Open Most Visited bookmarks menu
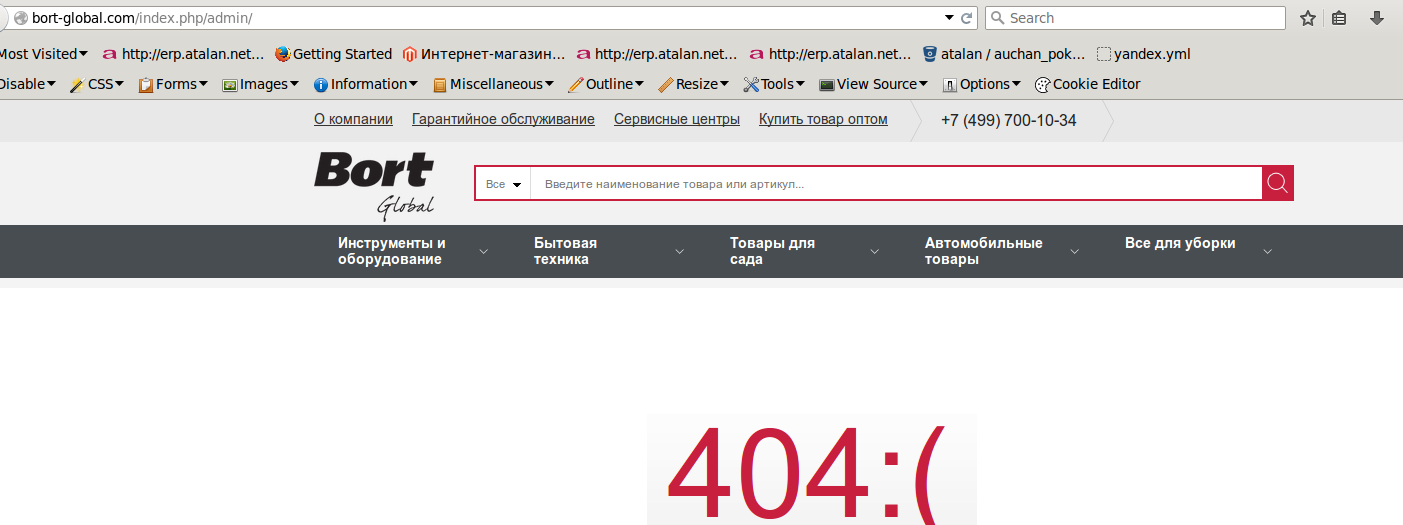 (x=43, y=54)
